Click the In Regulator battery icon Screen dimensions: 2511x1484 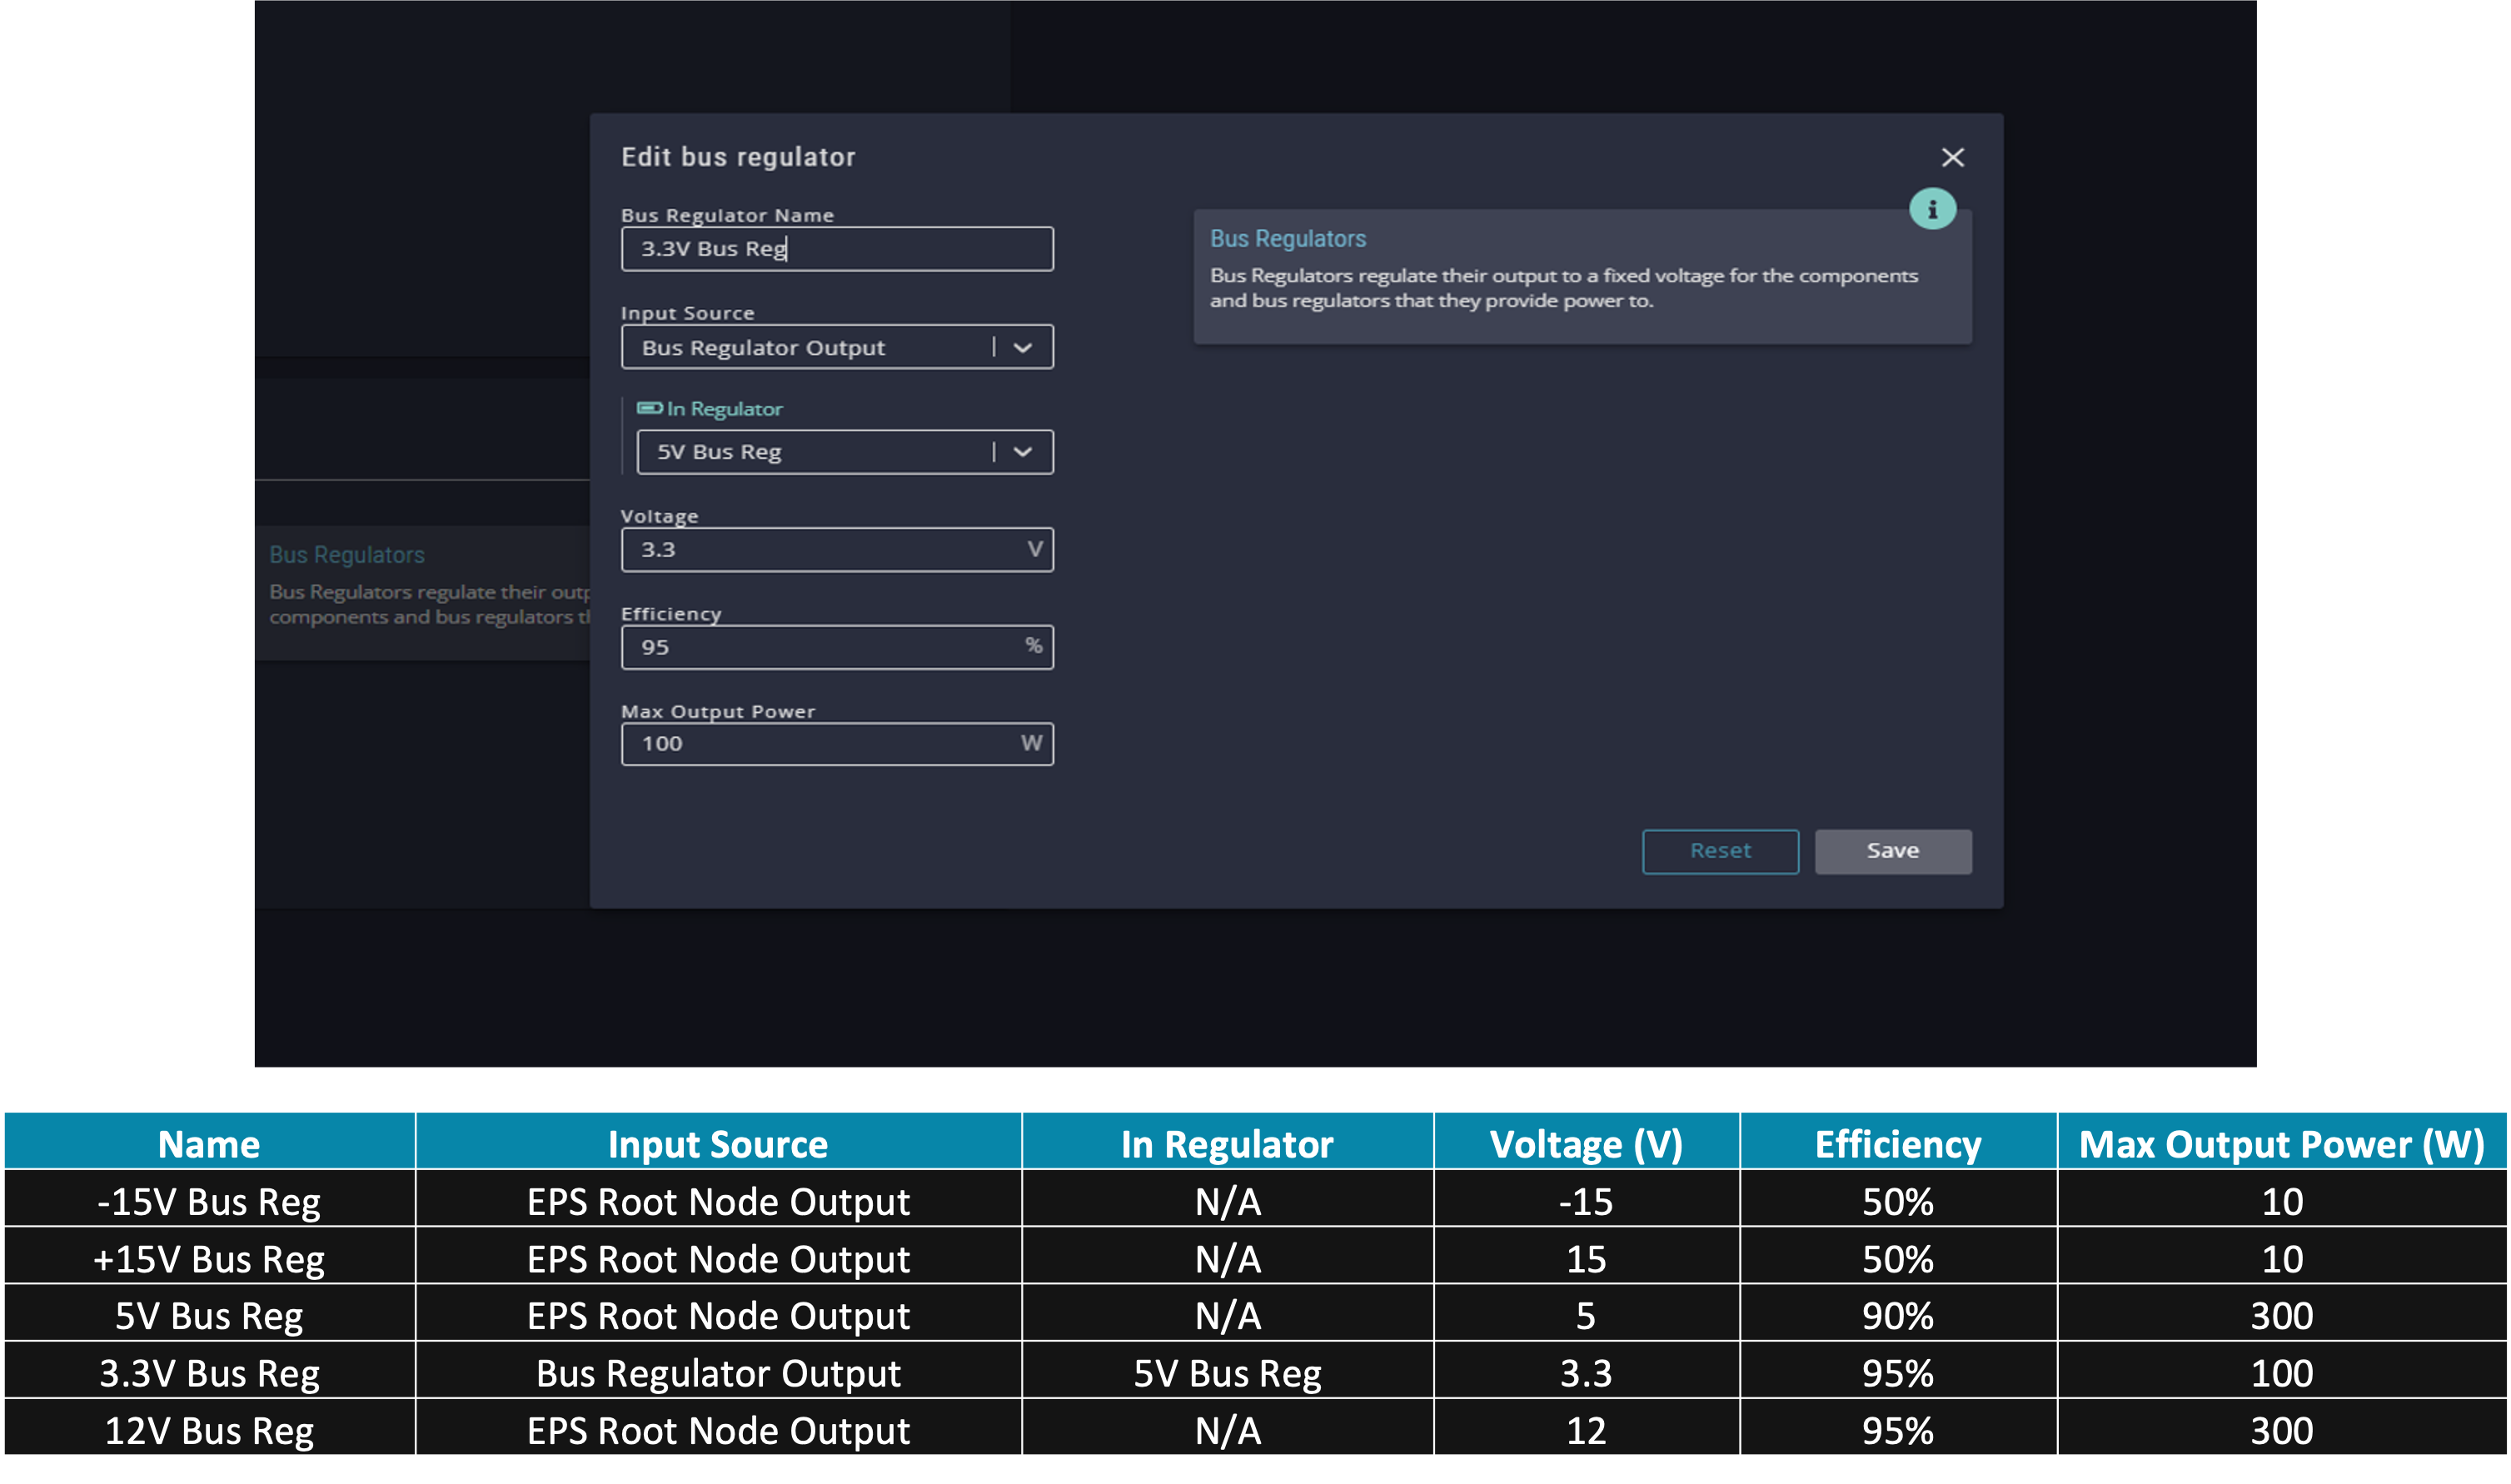coord(649,408)
